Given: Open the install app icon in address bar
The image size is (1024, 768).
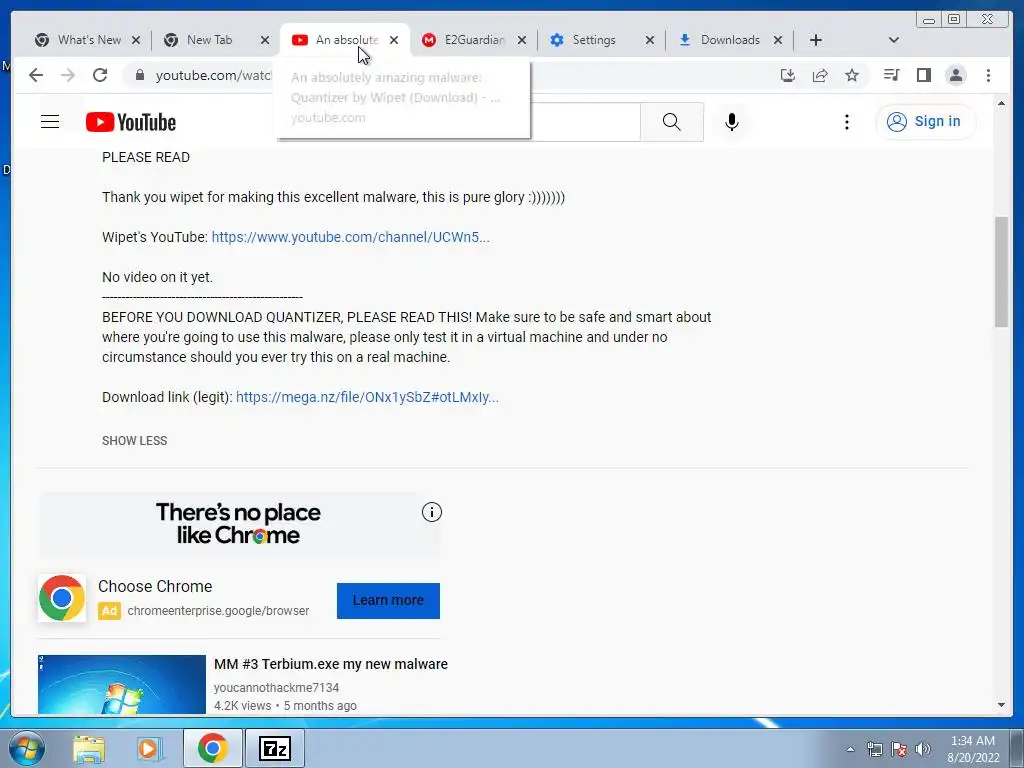Looking at the screenshot, I should pyautogui.click(x=788, y=75).
